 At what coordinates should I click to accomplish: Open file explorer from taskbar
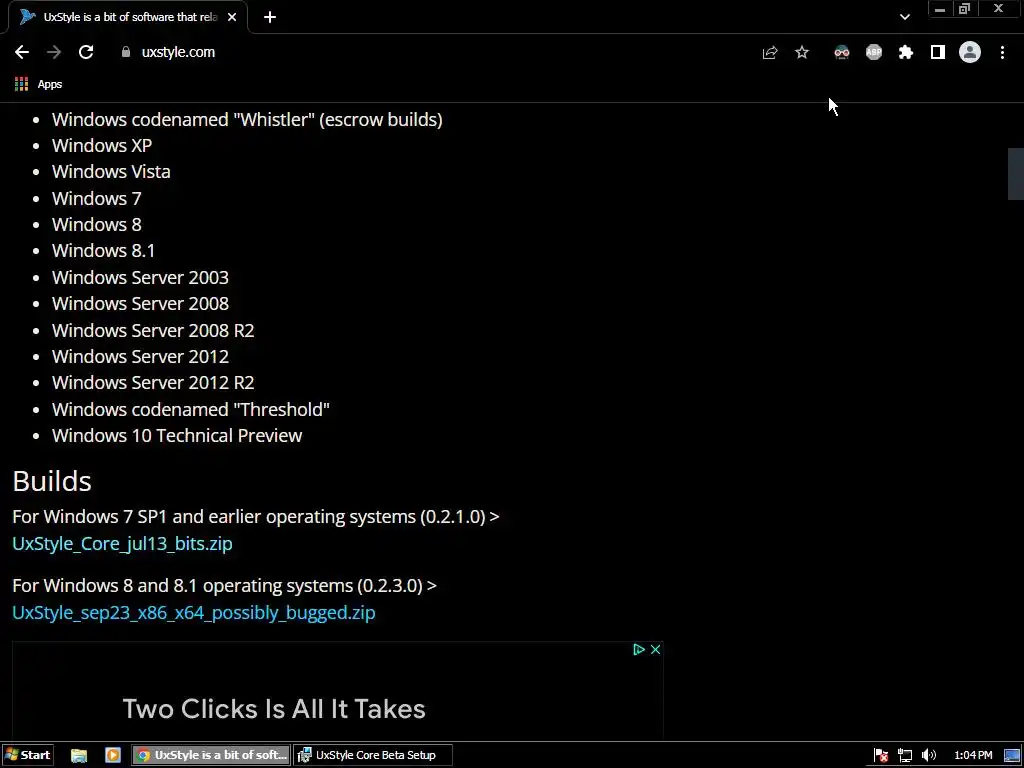(79, 755)
